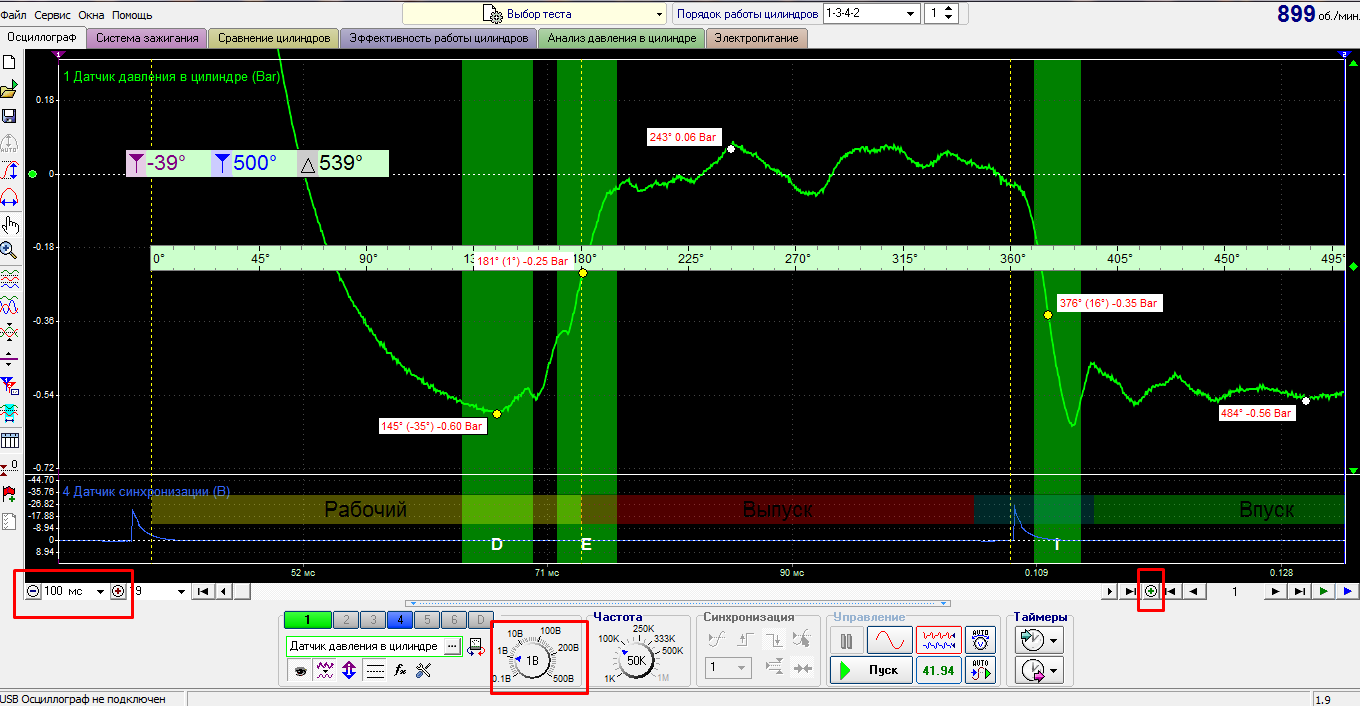Adjust the Частота knob set to 50K
Viewport: 1360px width, 706px height.
click(x=636, y=660)
